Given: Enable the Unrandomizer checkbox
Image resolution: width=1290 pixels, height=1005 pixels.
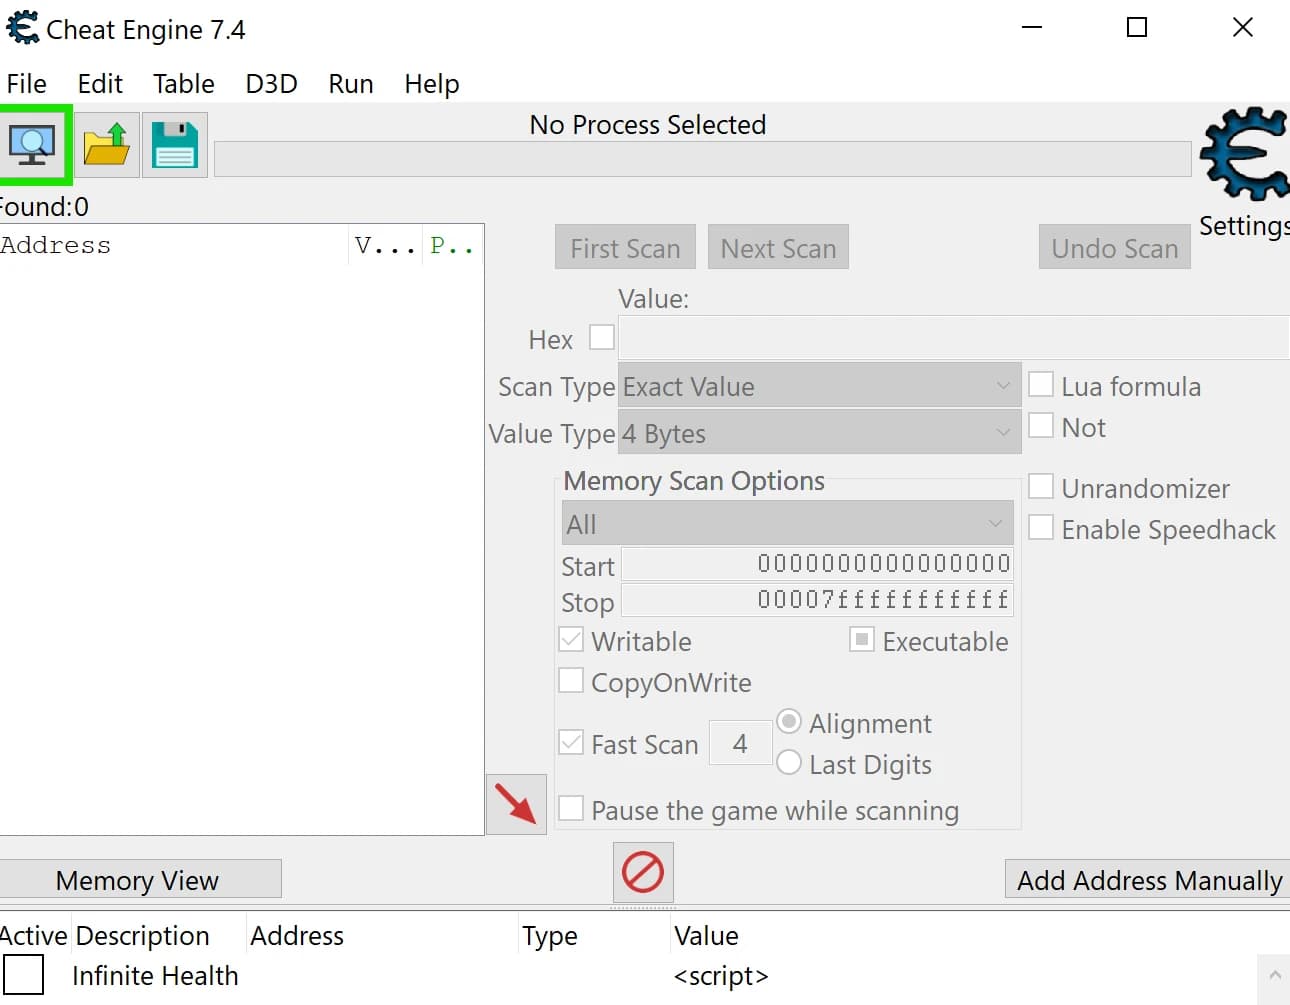Looking at the screenshot, I should click(1041, 487).
